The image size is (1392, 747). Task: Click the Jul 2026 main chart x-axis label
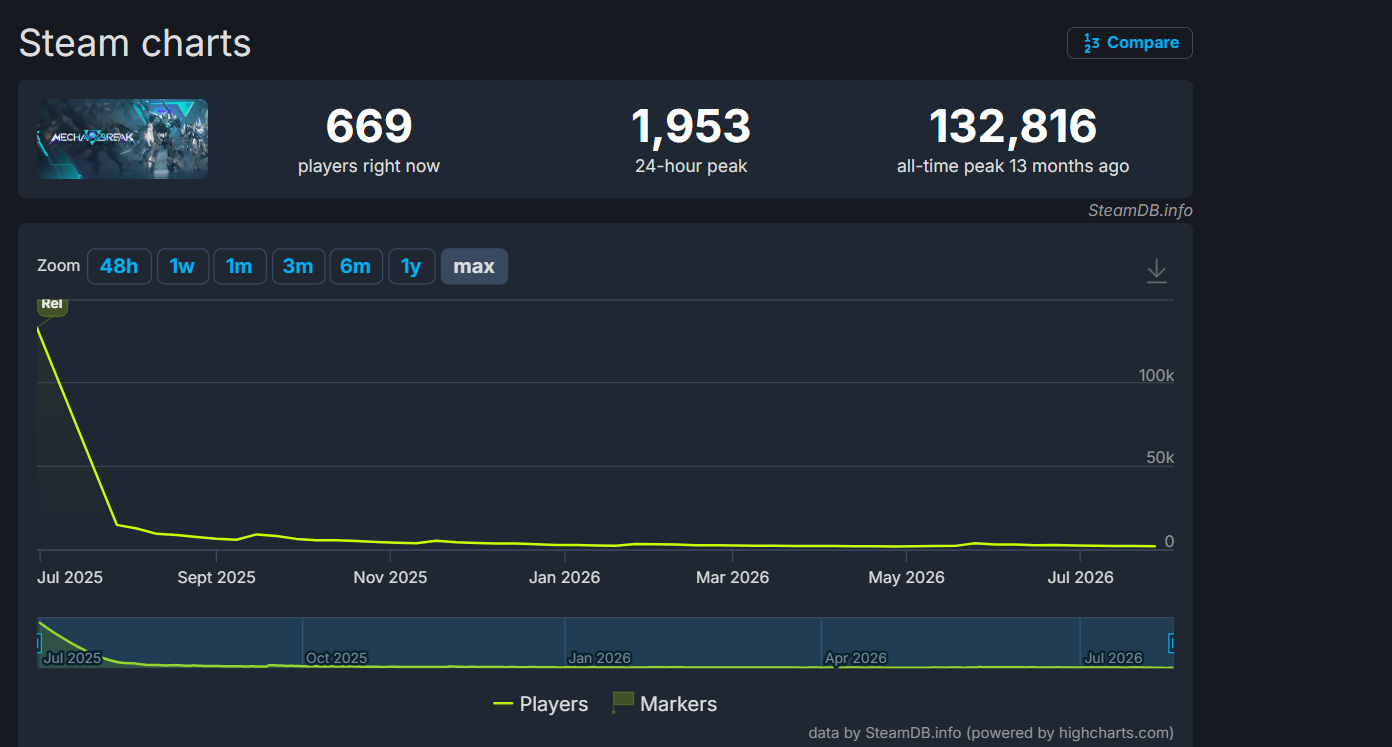point(1080,578)
